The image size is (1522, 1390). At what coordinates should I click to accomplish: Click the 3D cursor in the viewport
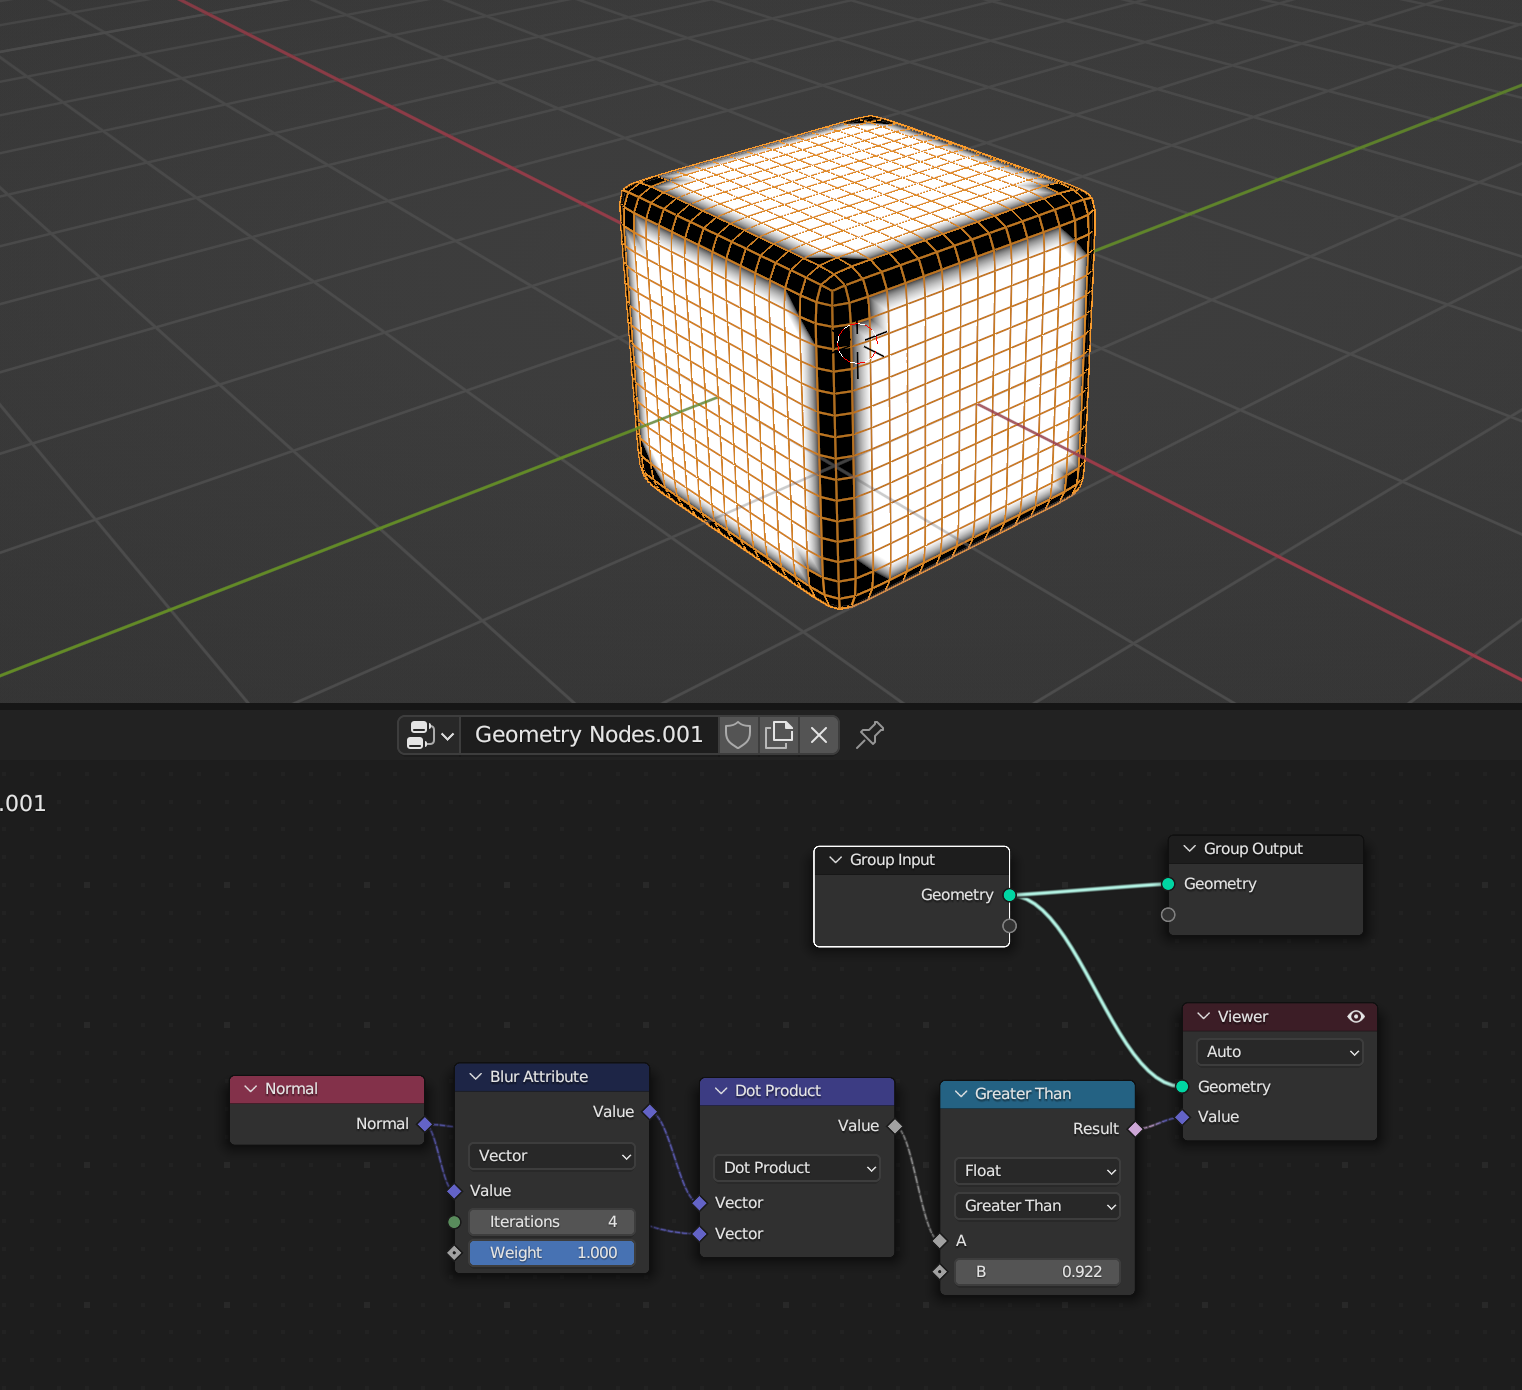coord(858,345)
